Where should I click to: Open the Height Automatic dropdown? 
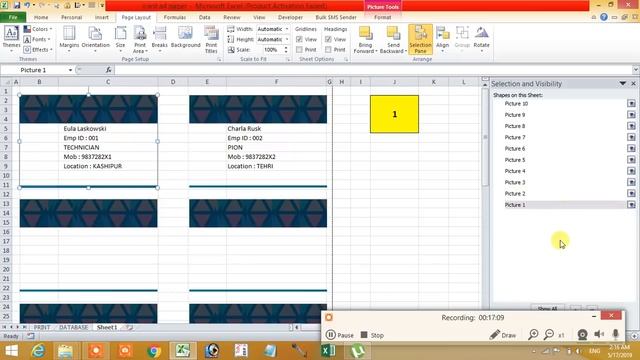pos(287,39)
